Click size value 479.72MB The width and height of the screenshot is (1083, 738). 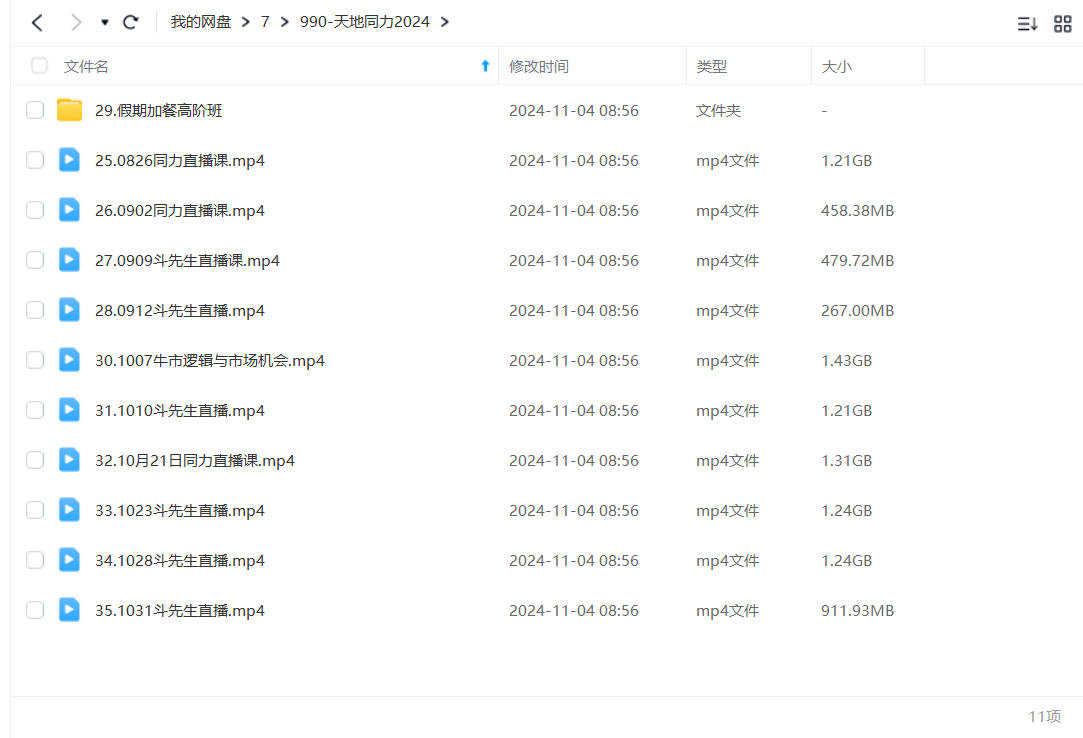pos(857,261)
